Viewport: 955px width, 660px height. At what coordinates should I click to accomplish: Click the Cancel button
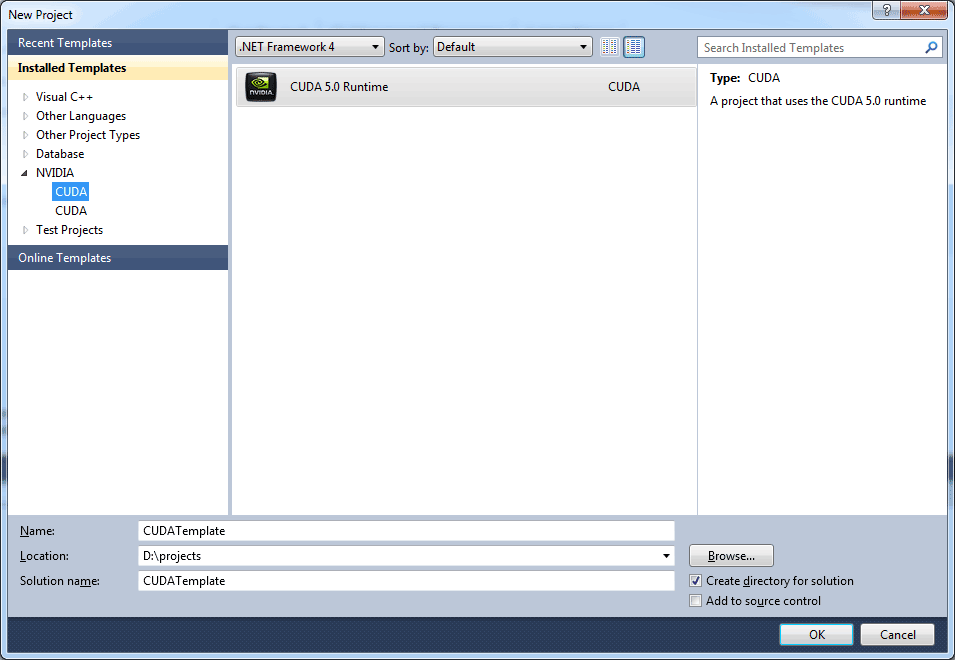click(x=897, y=634)
